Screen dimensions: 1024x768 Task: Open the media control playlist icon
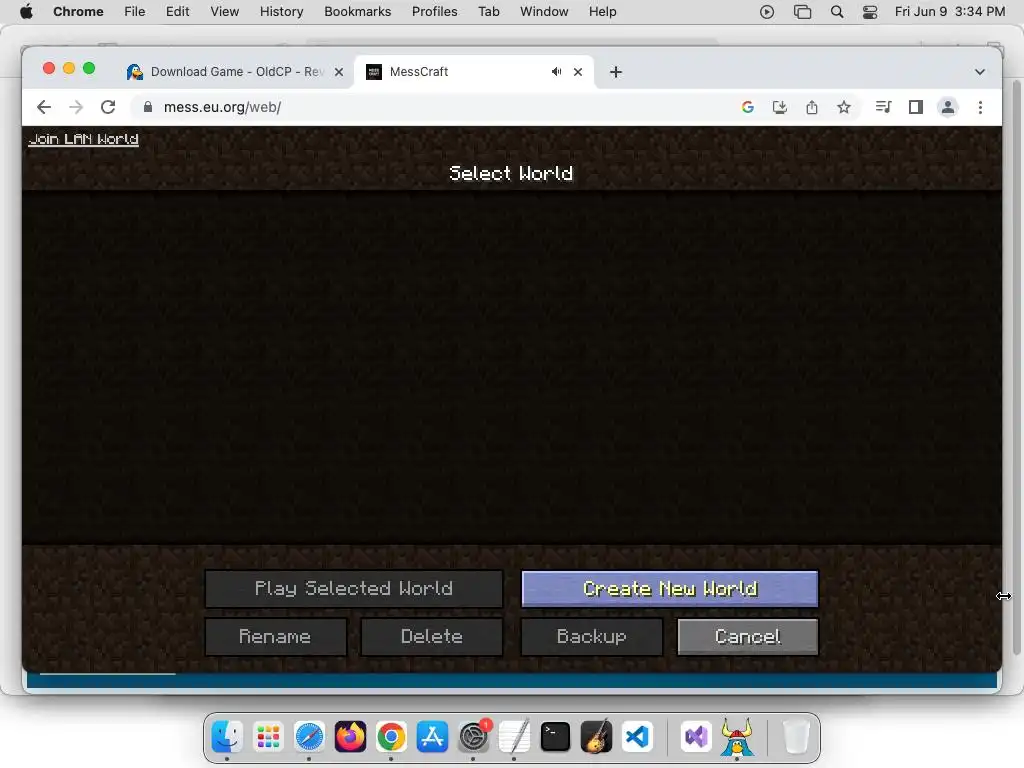tap(883, 107)
